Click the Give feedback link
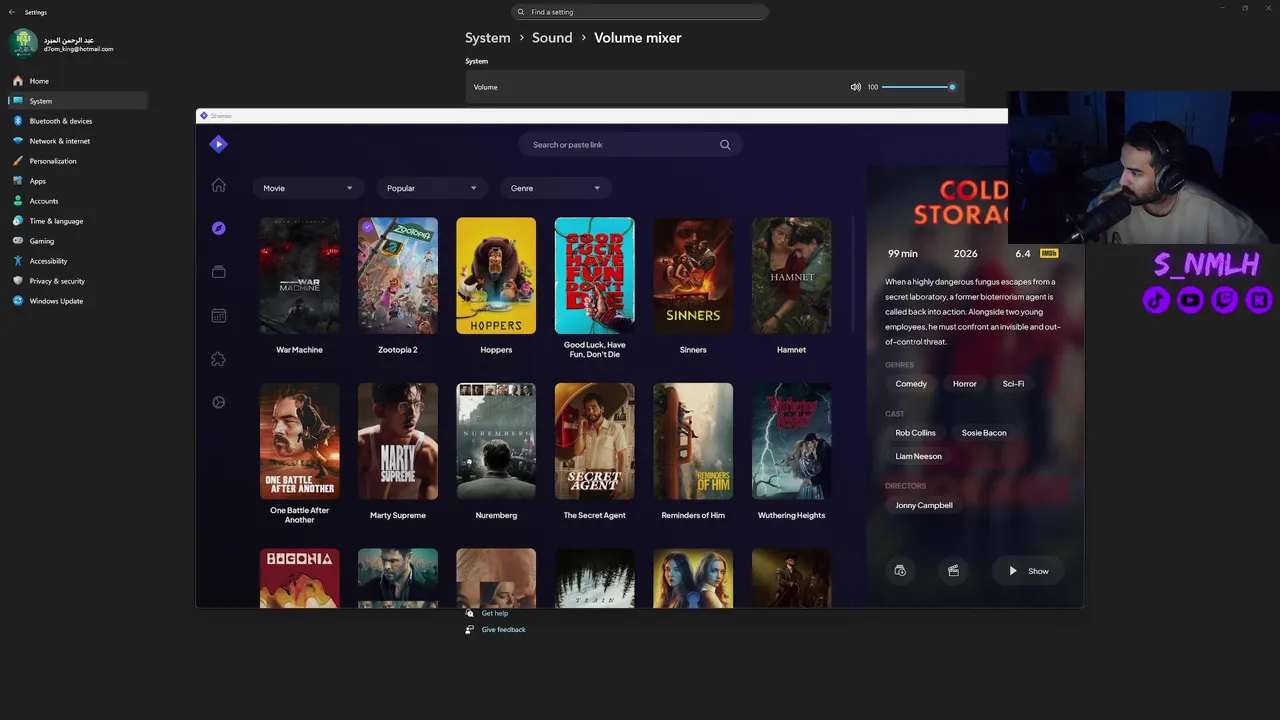 tap(503, 630)
